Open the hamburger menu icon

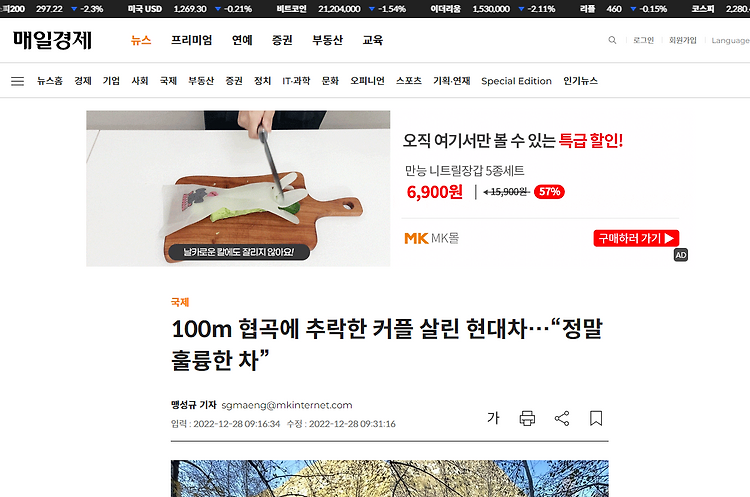(18, 81)
